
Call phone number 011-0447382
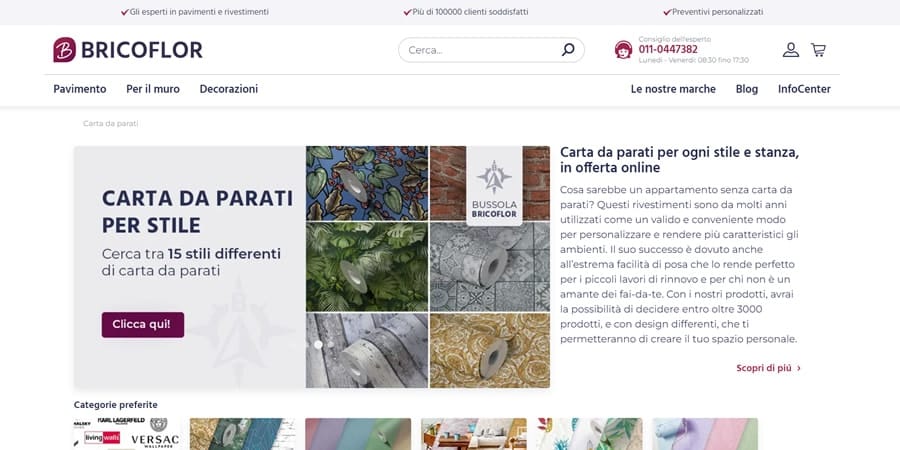(668, 49)
